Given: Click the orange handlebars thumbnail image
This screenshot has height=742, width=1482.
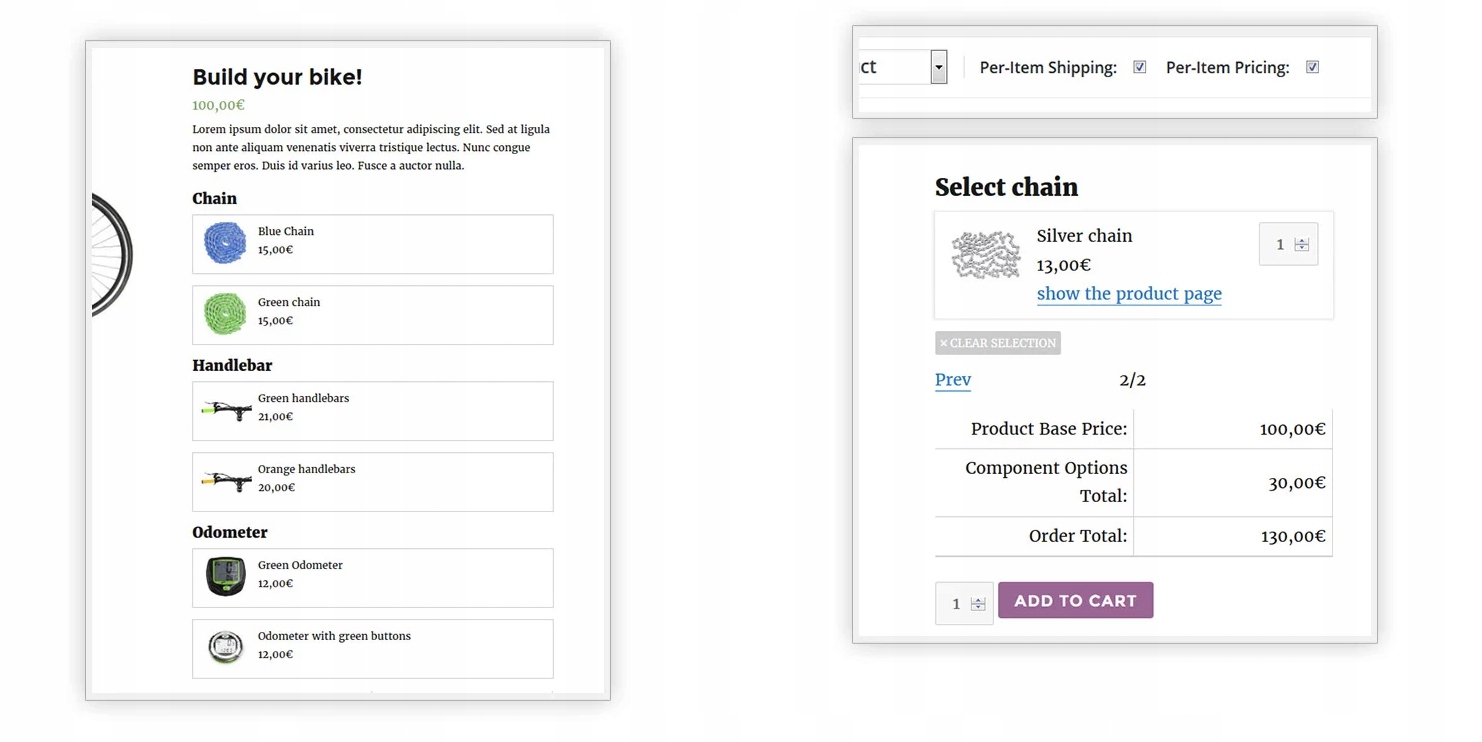Looking at the screenshot, I should (226, 481).
